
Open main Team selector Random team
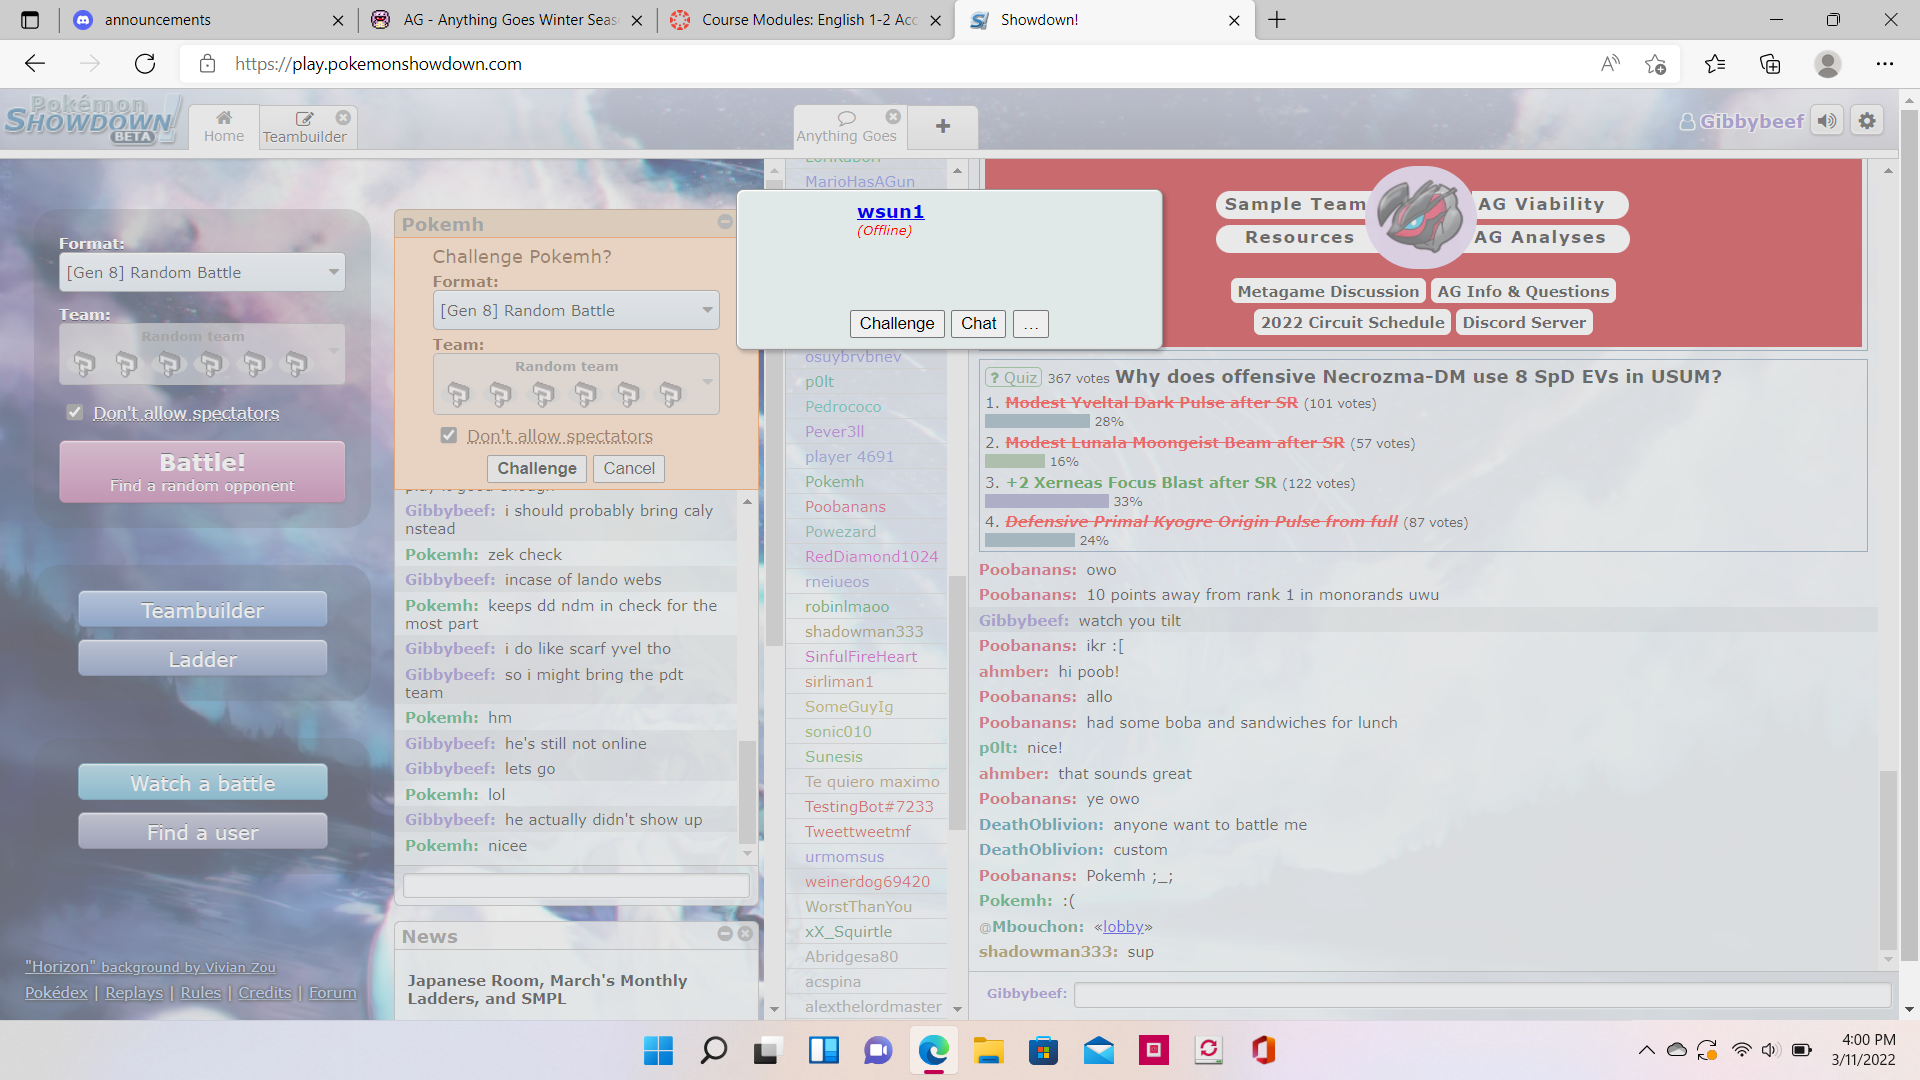(202, 354)
